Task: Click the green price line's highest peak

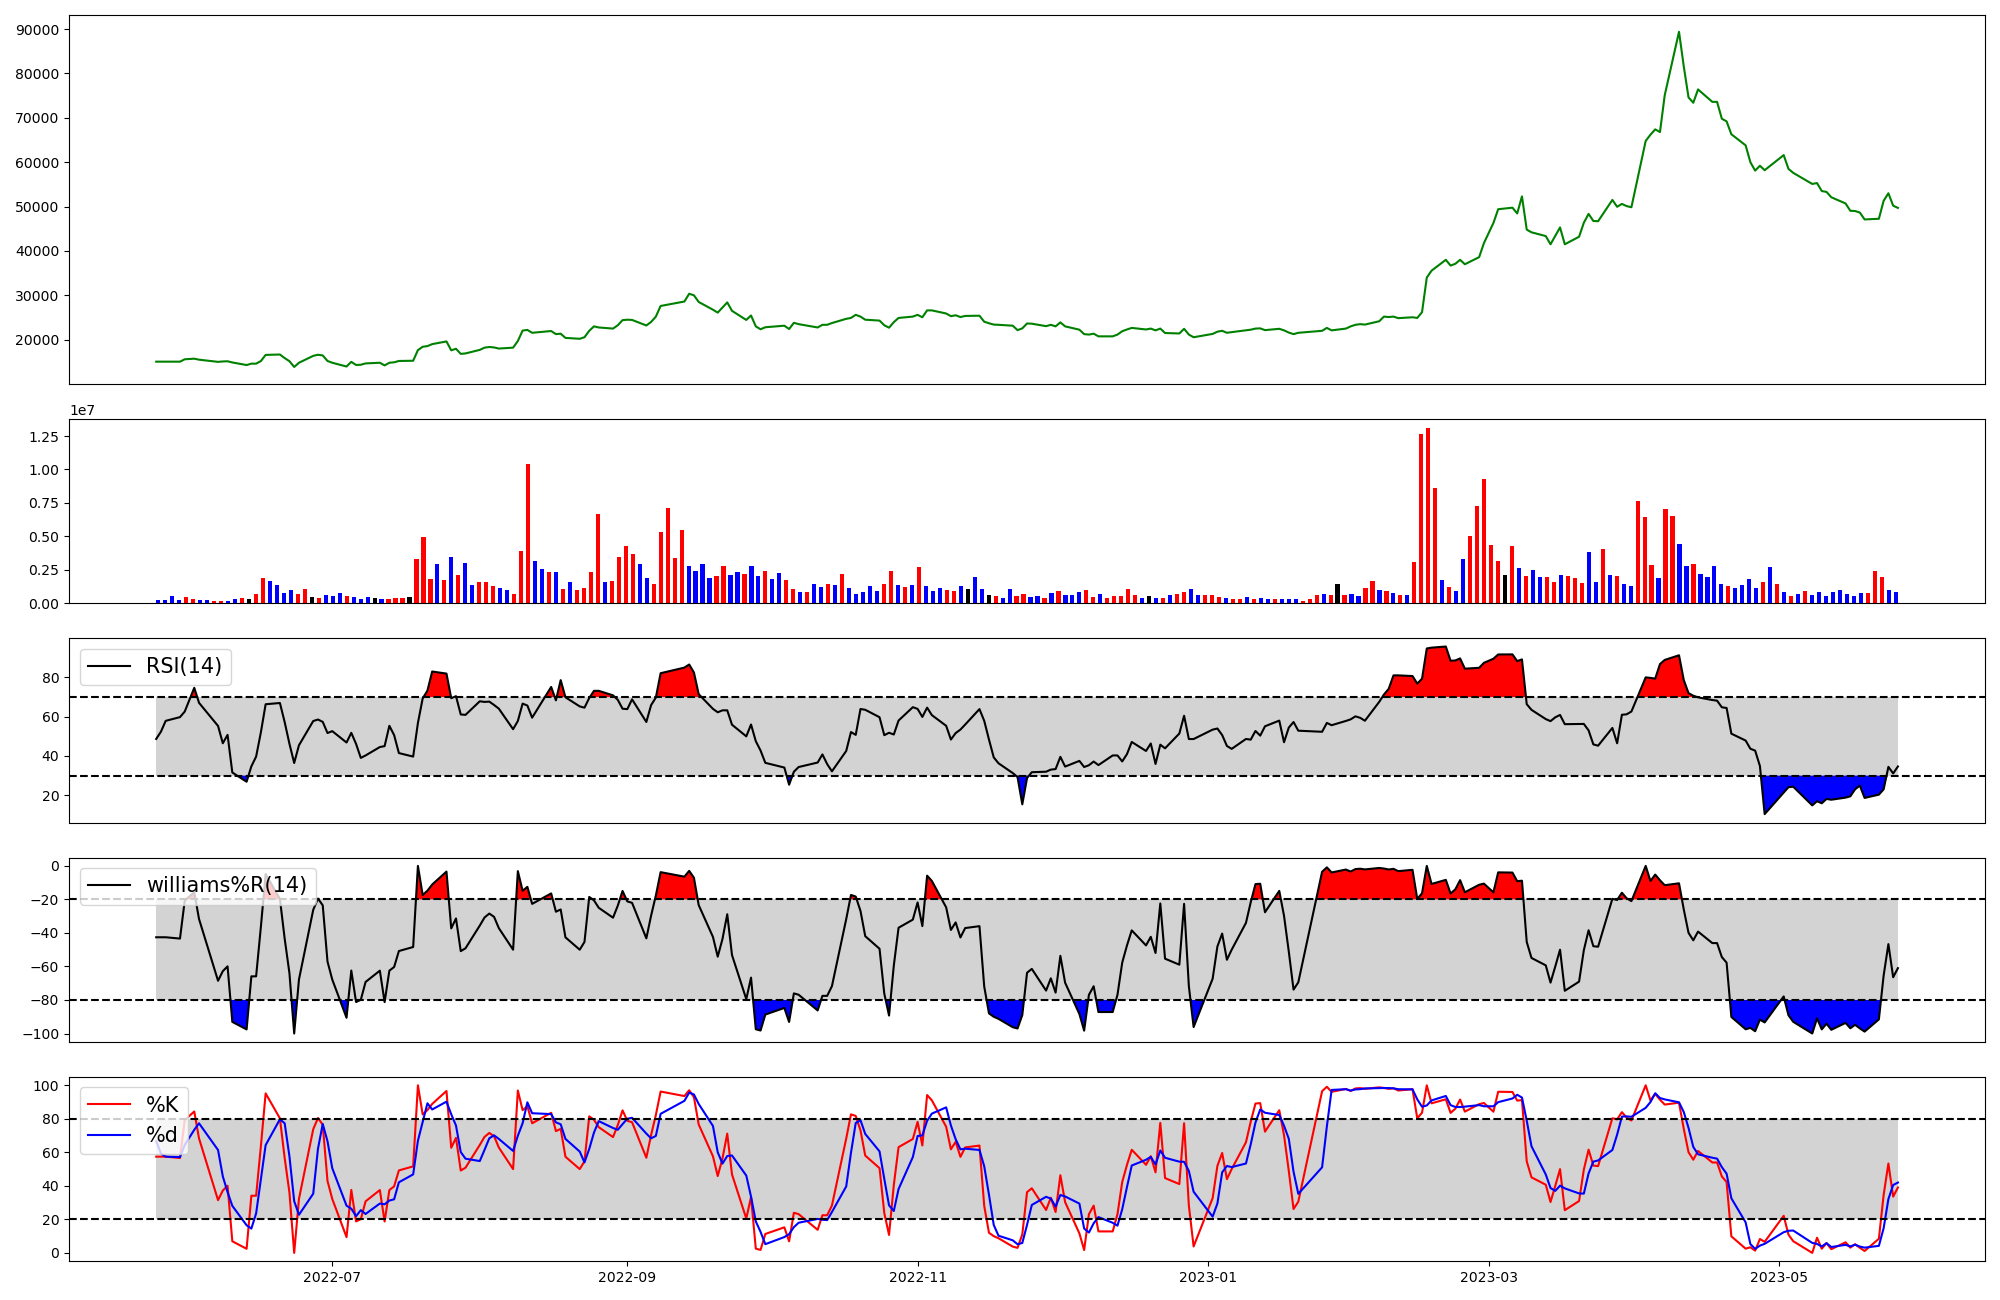Action: click(x=1678, y=33)
